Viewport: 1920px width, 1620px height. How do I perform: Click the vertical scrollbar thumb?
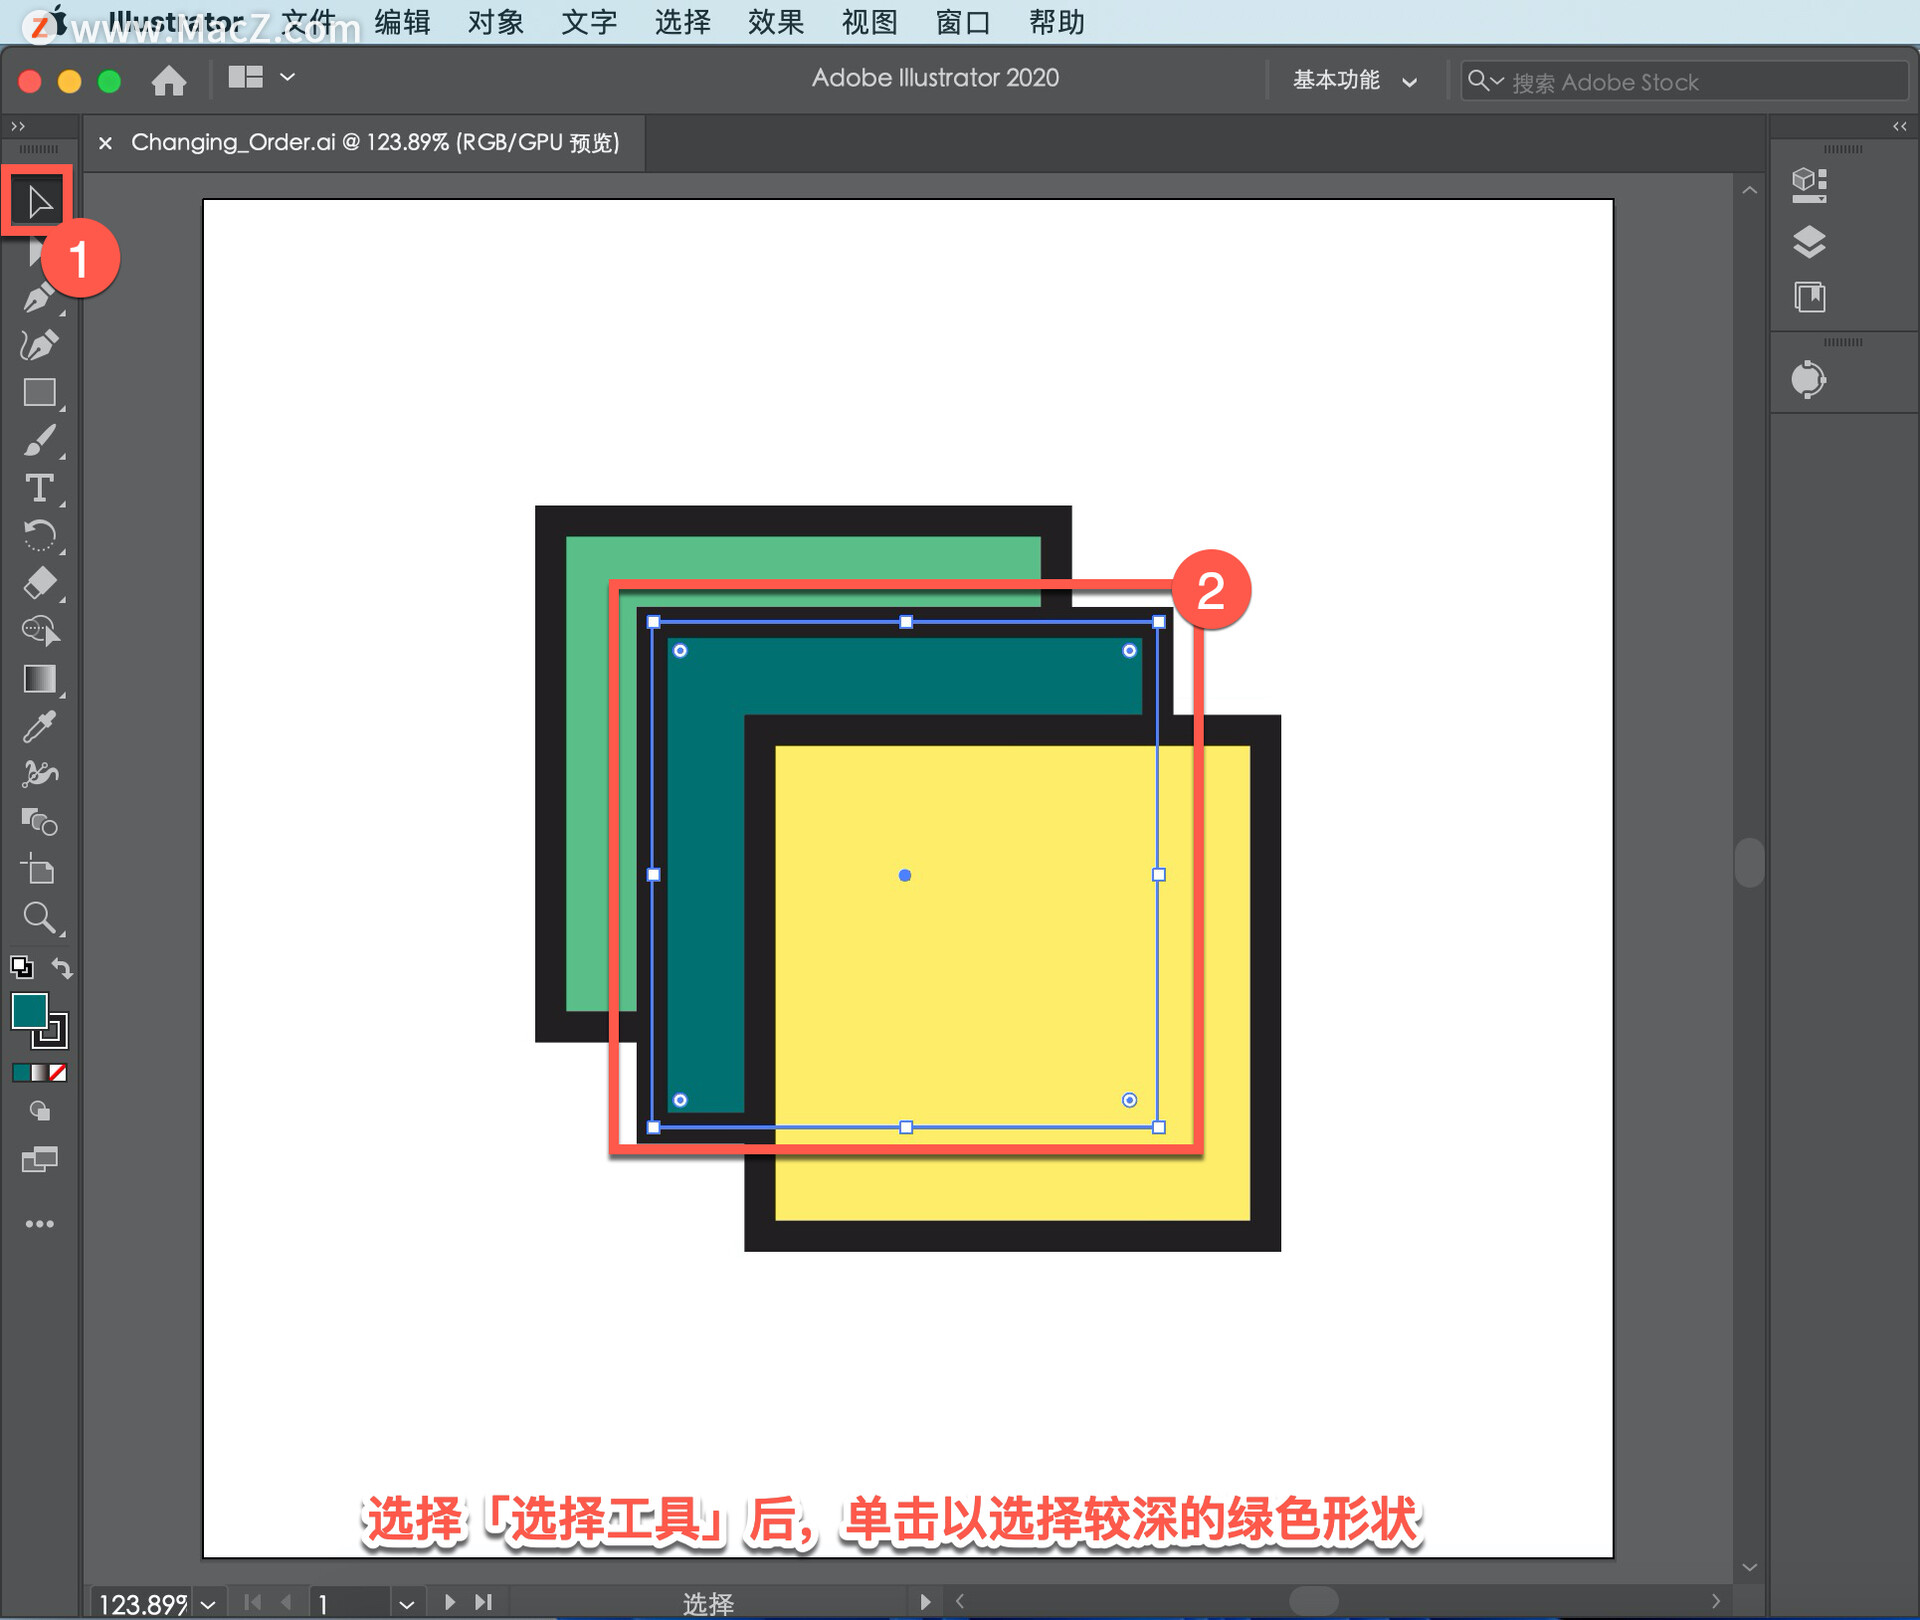[x=1749, y=862]
